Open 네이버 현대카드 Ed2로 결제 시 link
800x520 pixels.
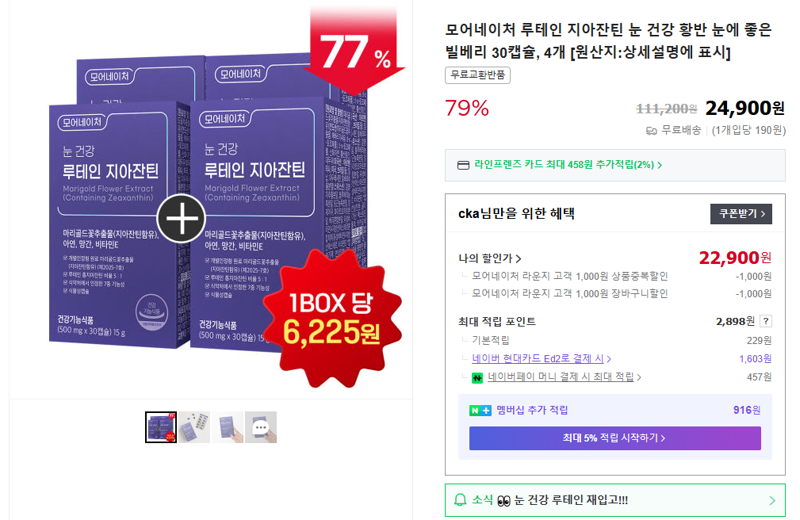(538, 359)
